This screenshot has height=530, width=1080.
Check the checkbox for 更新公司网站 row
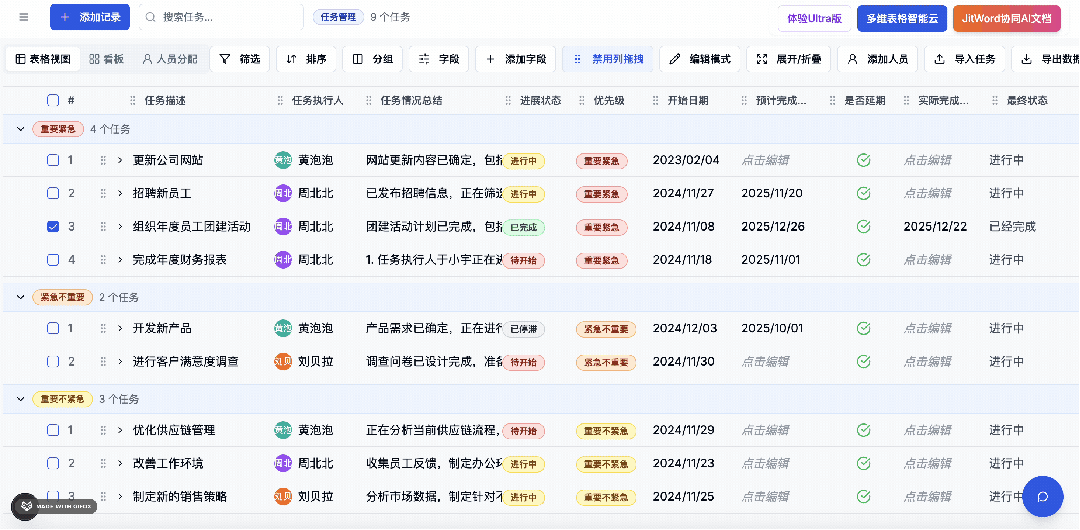click(x=53, y=160)
